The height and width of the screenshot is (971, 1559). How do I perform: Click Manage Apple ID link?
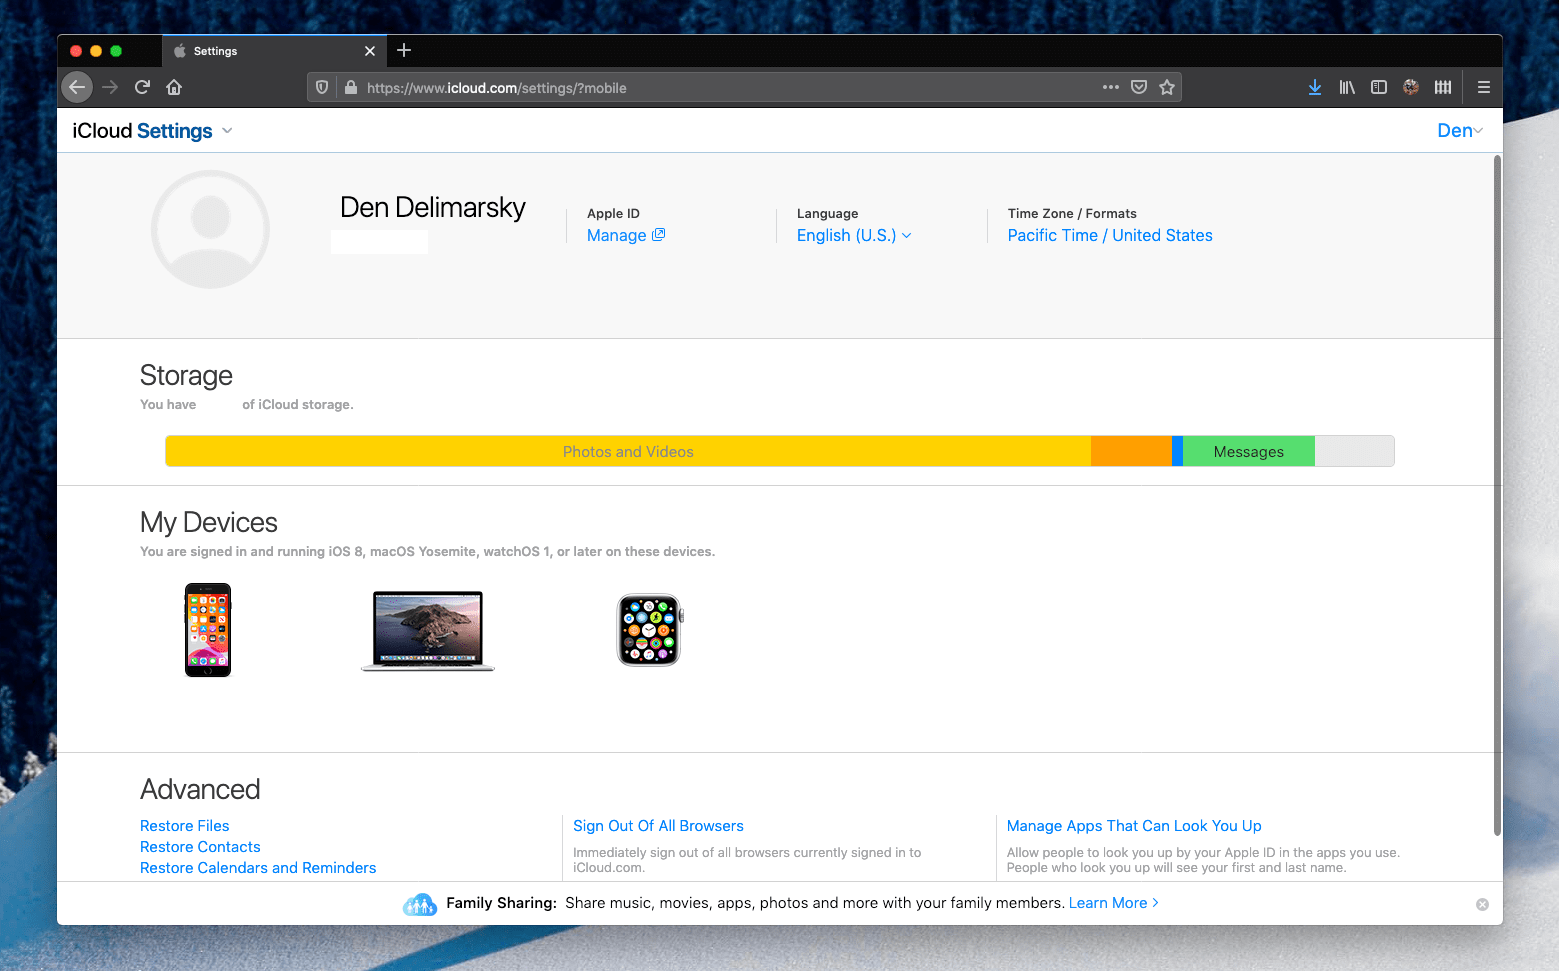[626, 235]
